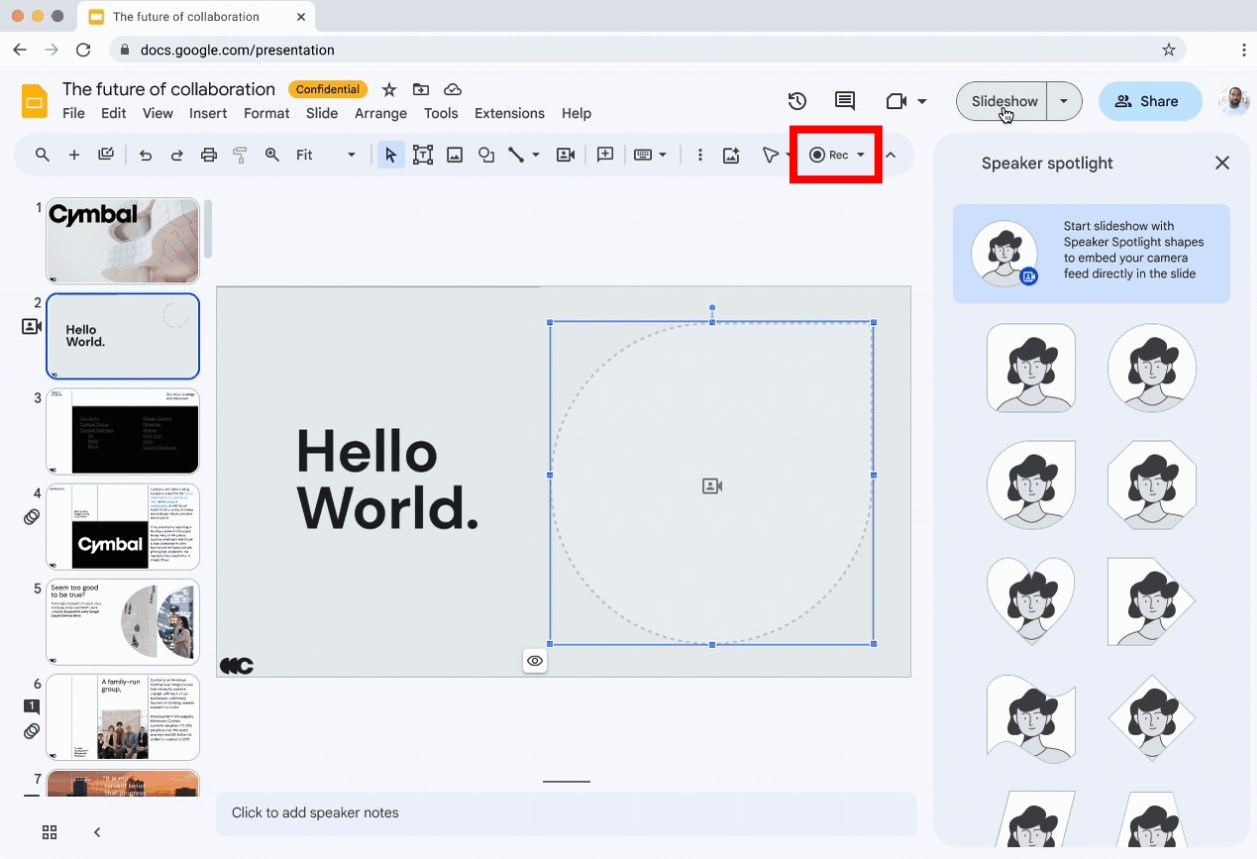Click the Hello World title text
The height and width of the screenshot is (859, 1257).
coord(388,481)
